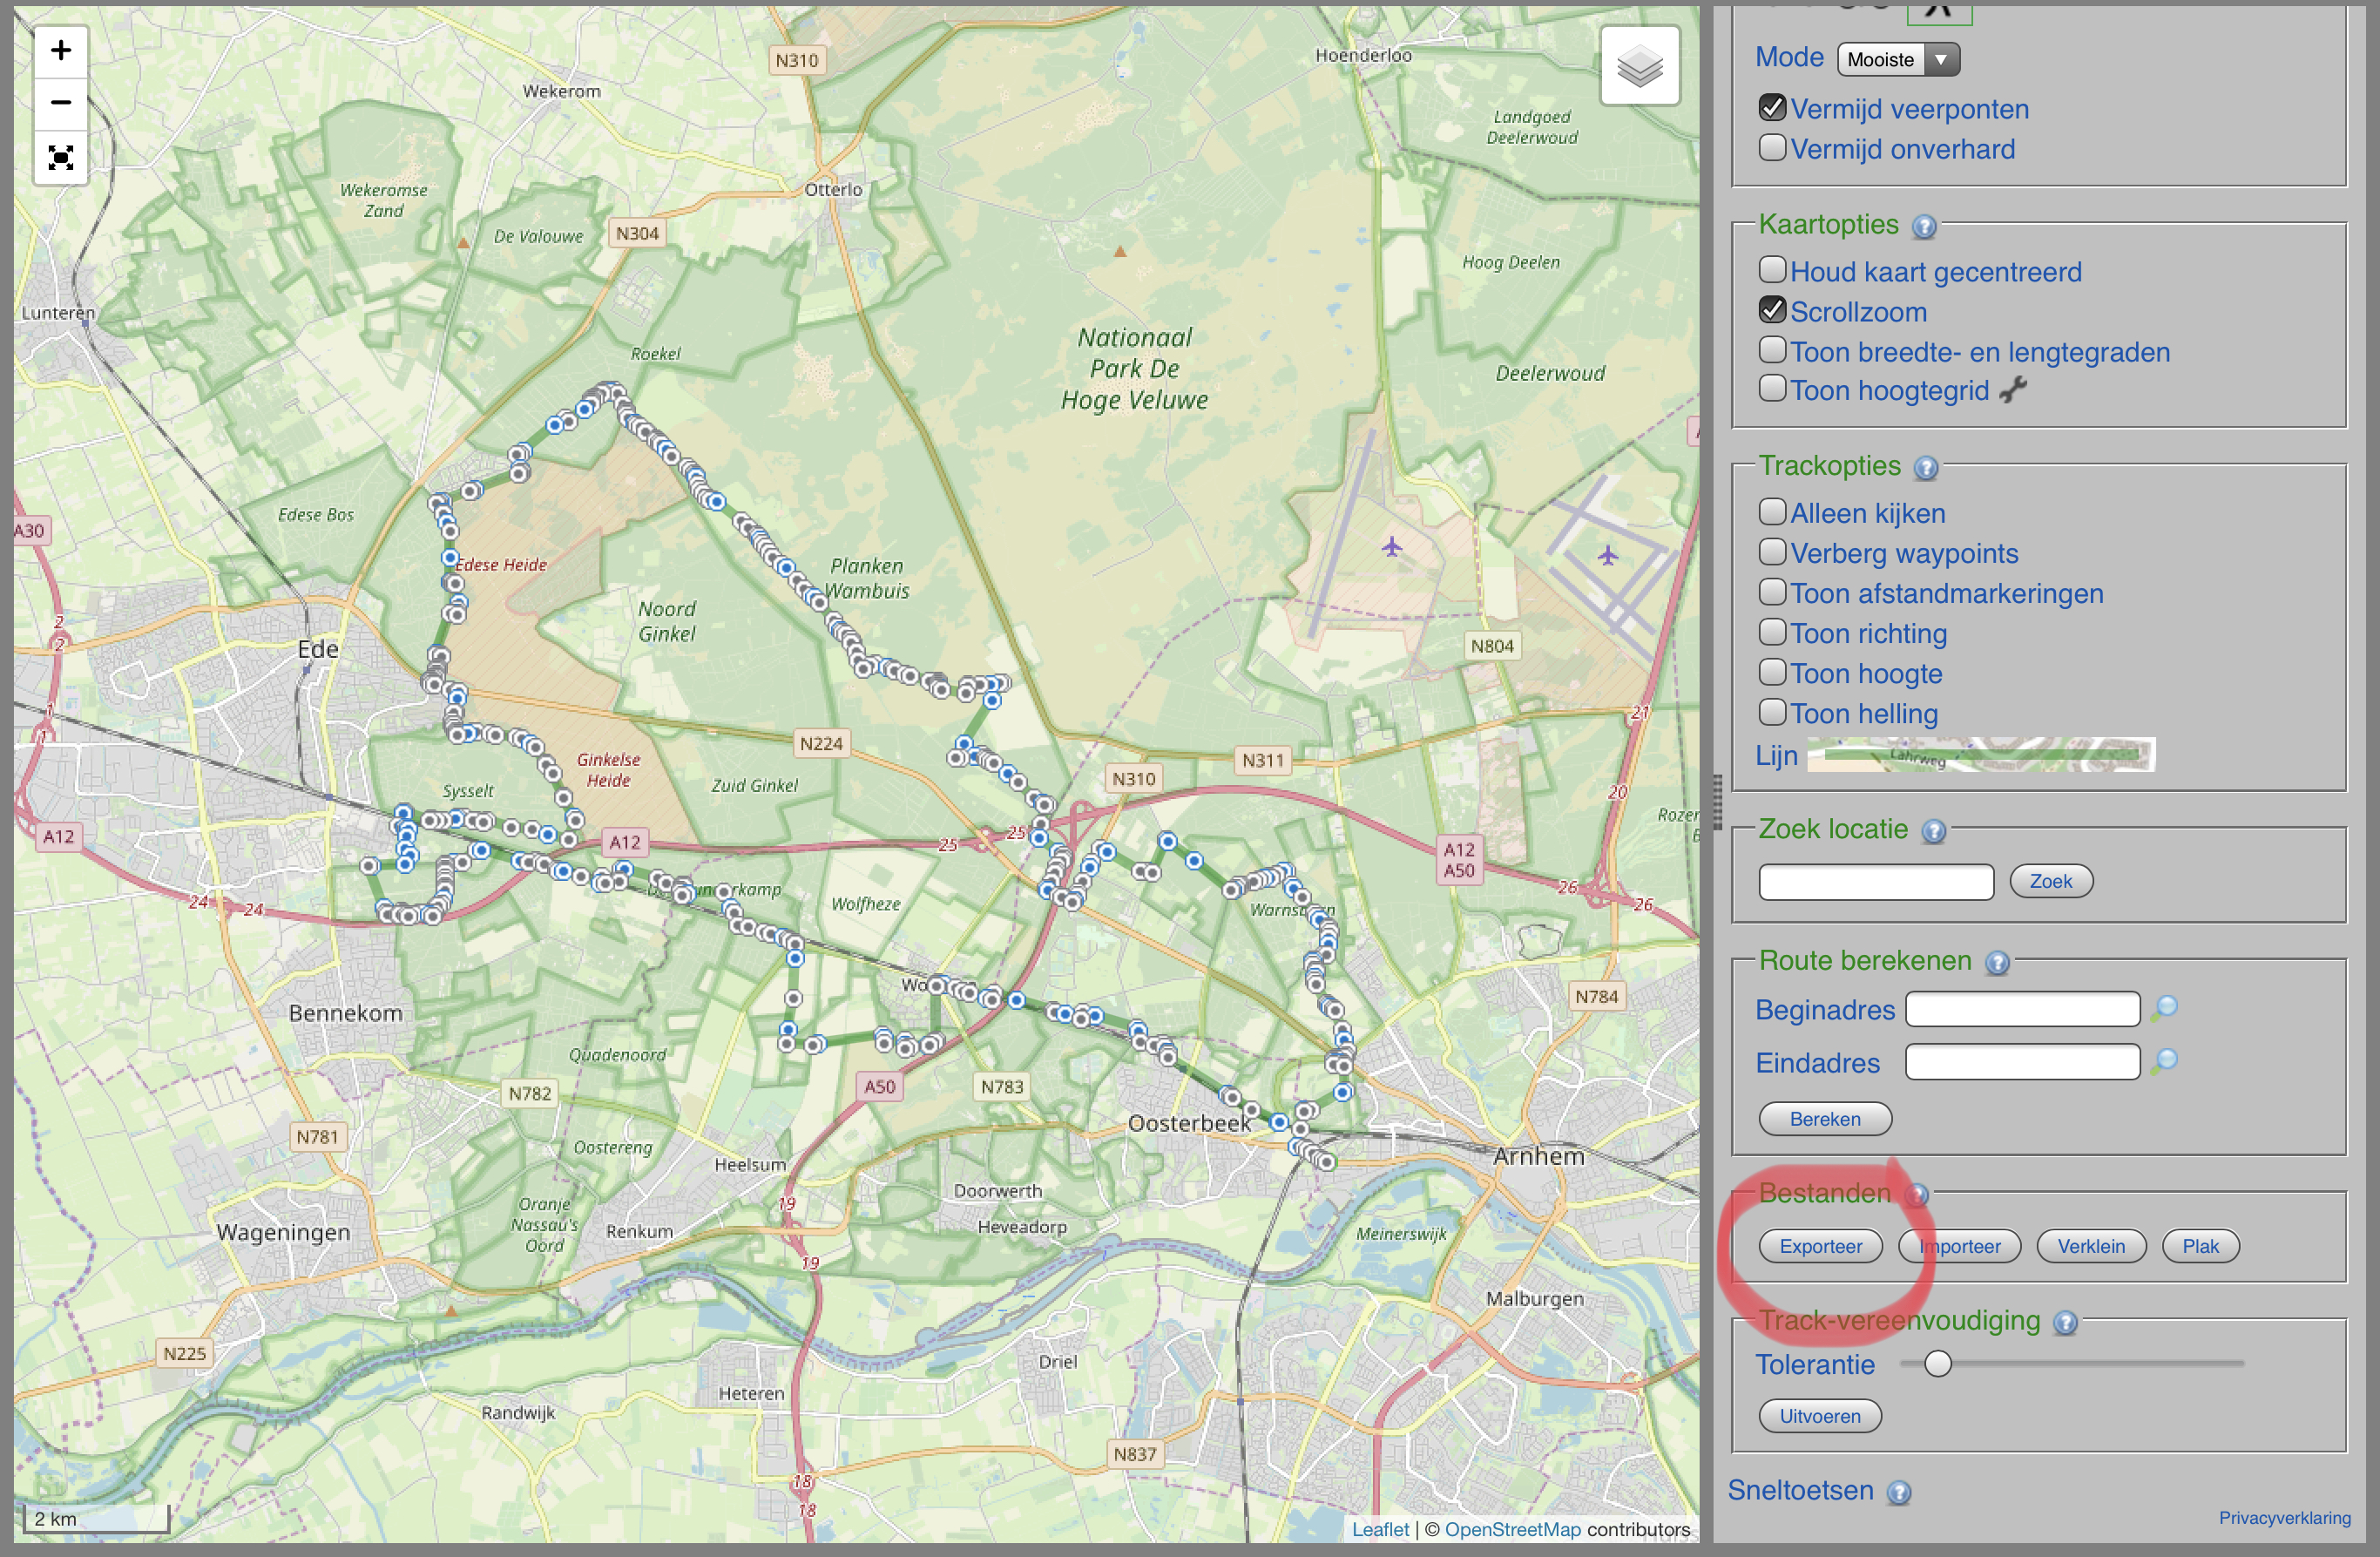The width and height of the screenshot is (2380, 1557).
Task: Expand the Sneltoetsen section
Action: [x=1800, y=1490]
